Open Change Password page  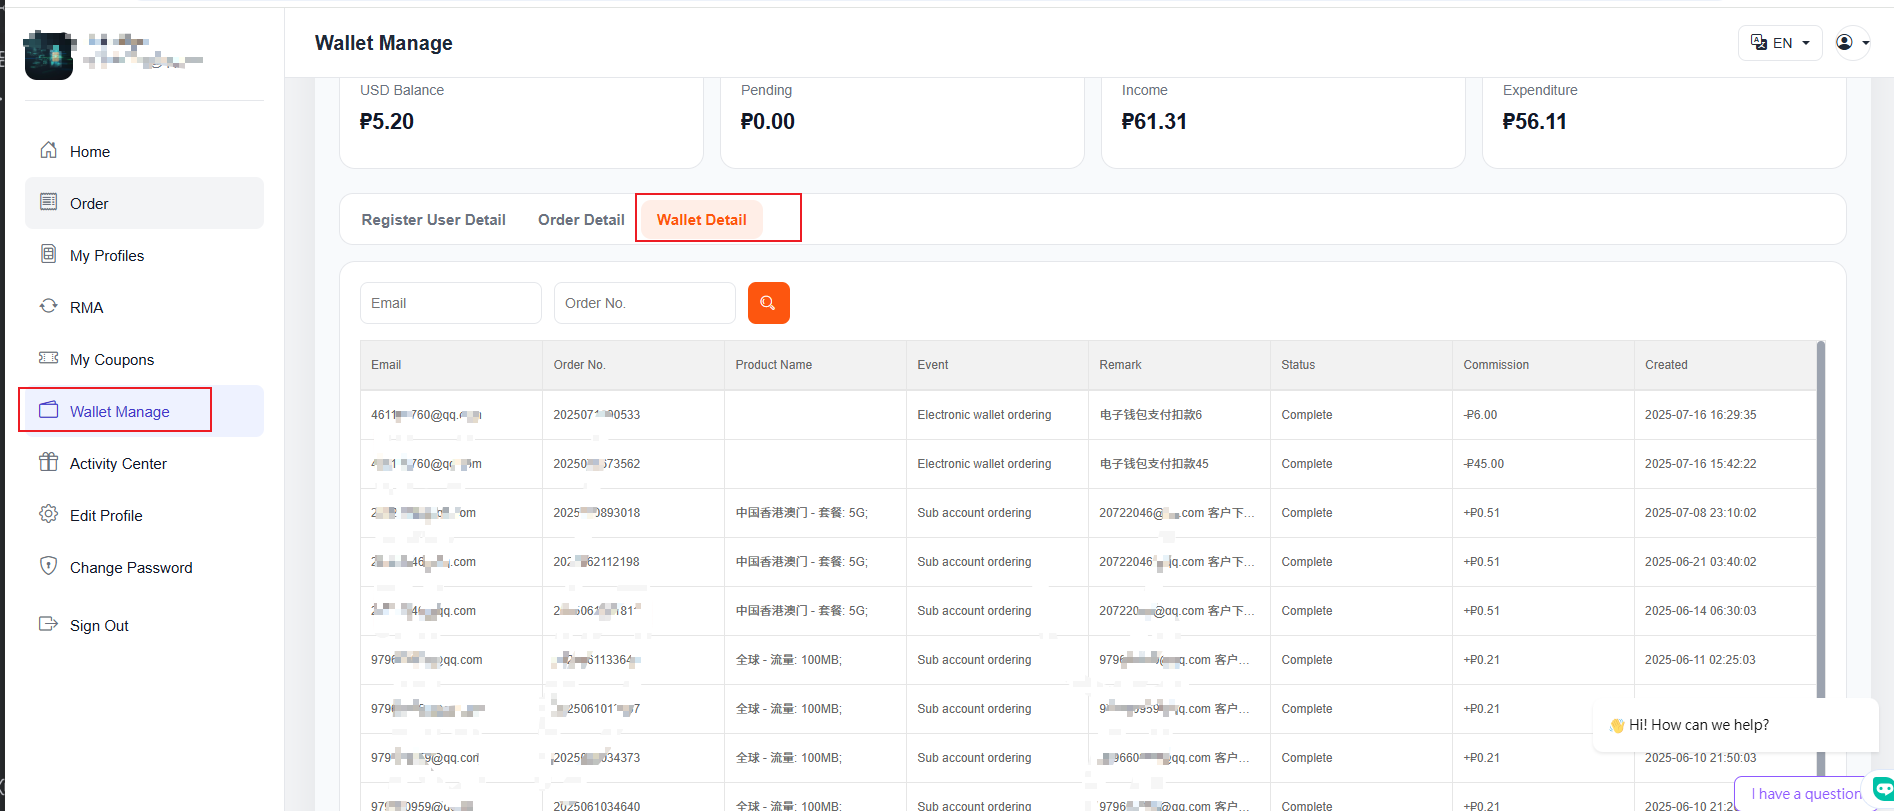click(x=144, y=567)
